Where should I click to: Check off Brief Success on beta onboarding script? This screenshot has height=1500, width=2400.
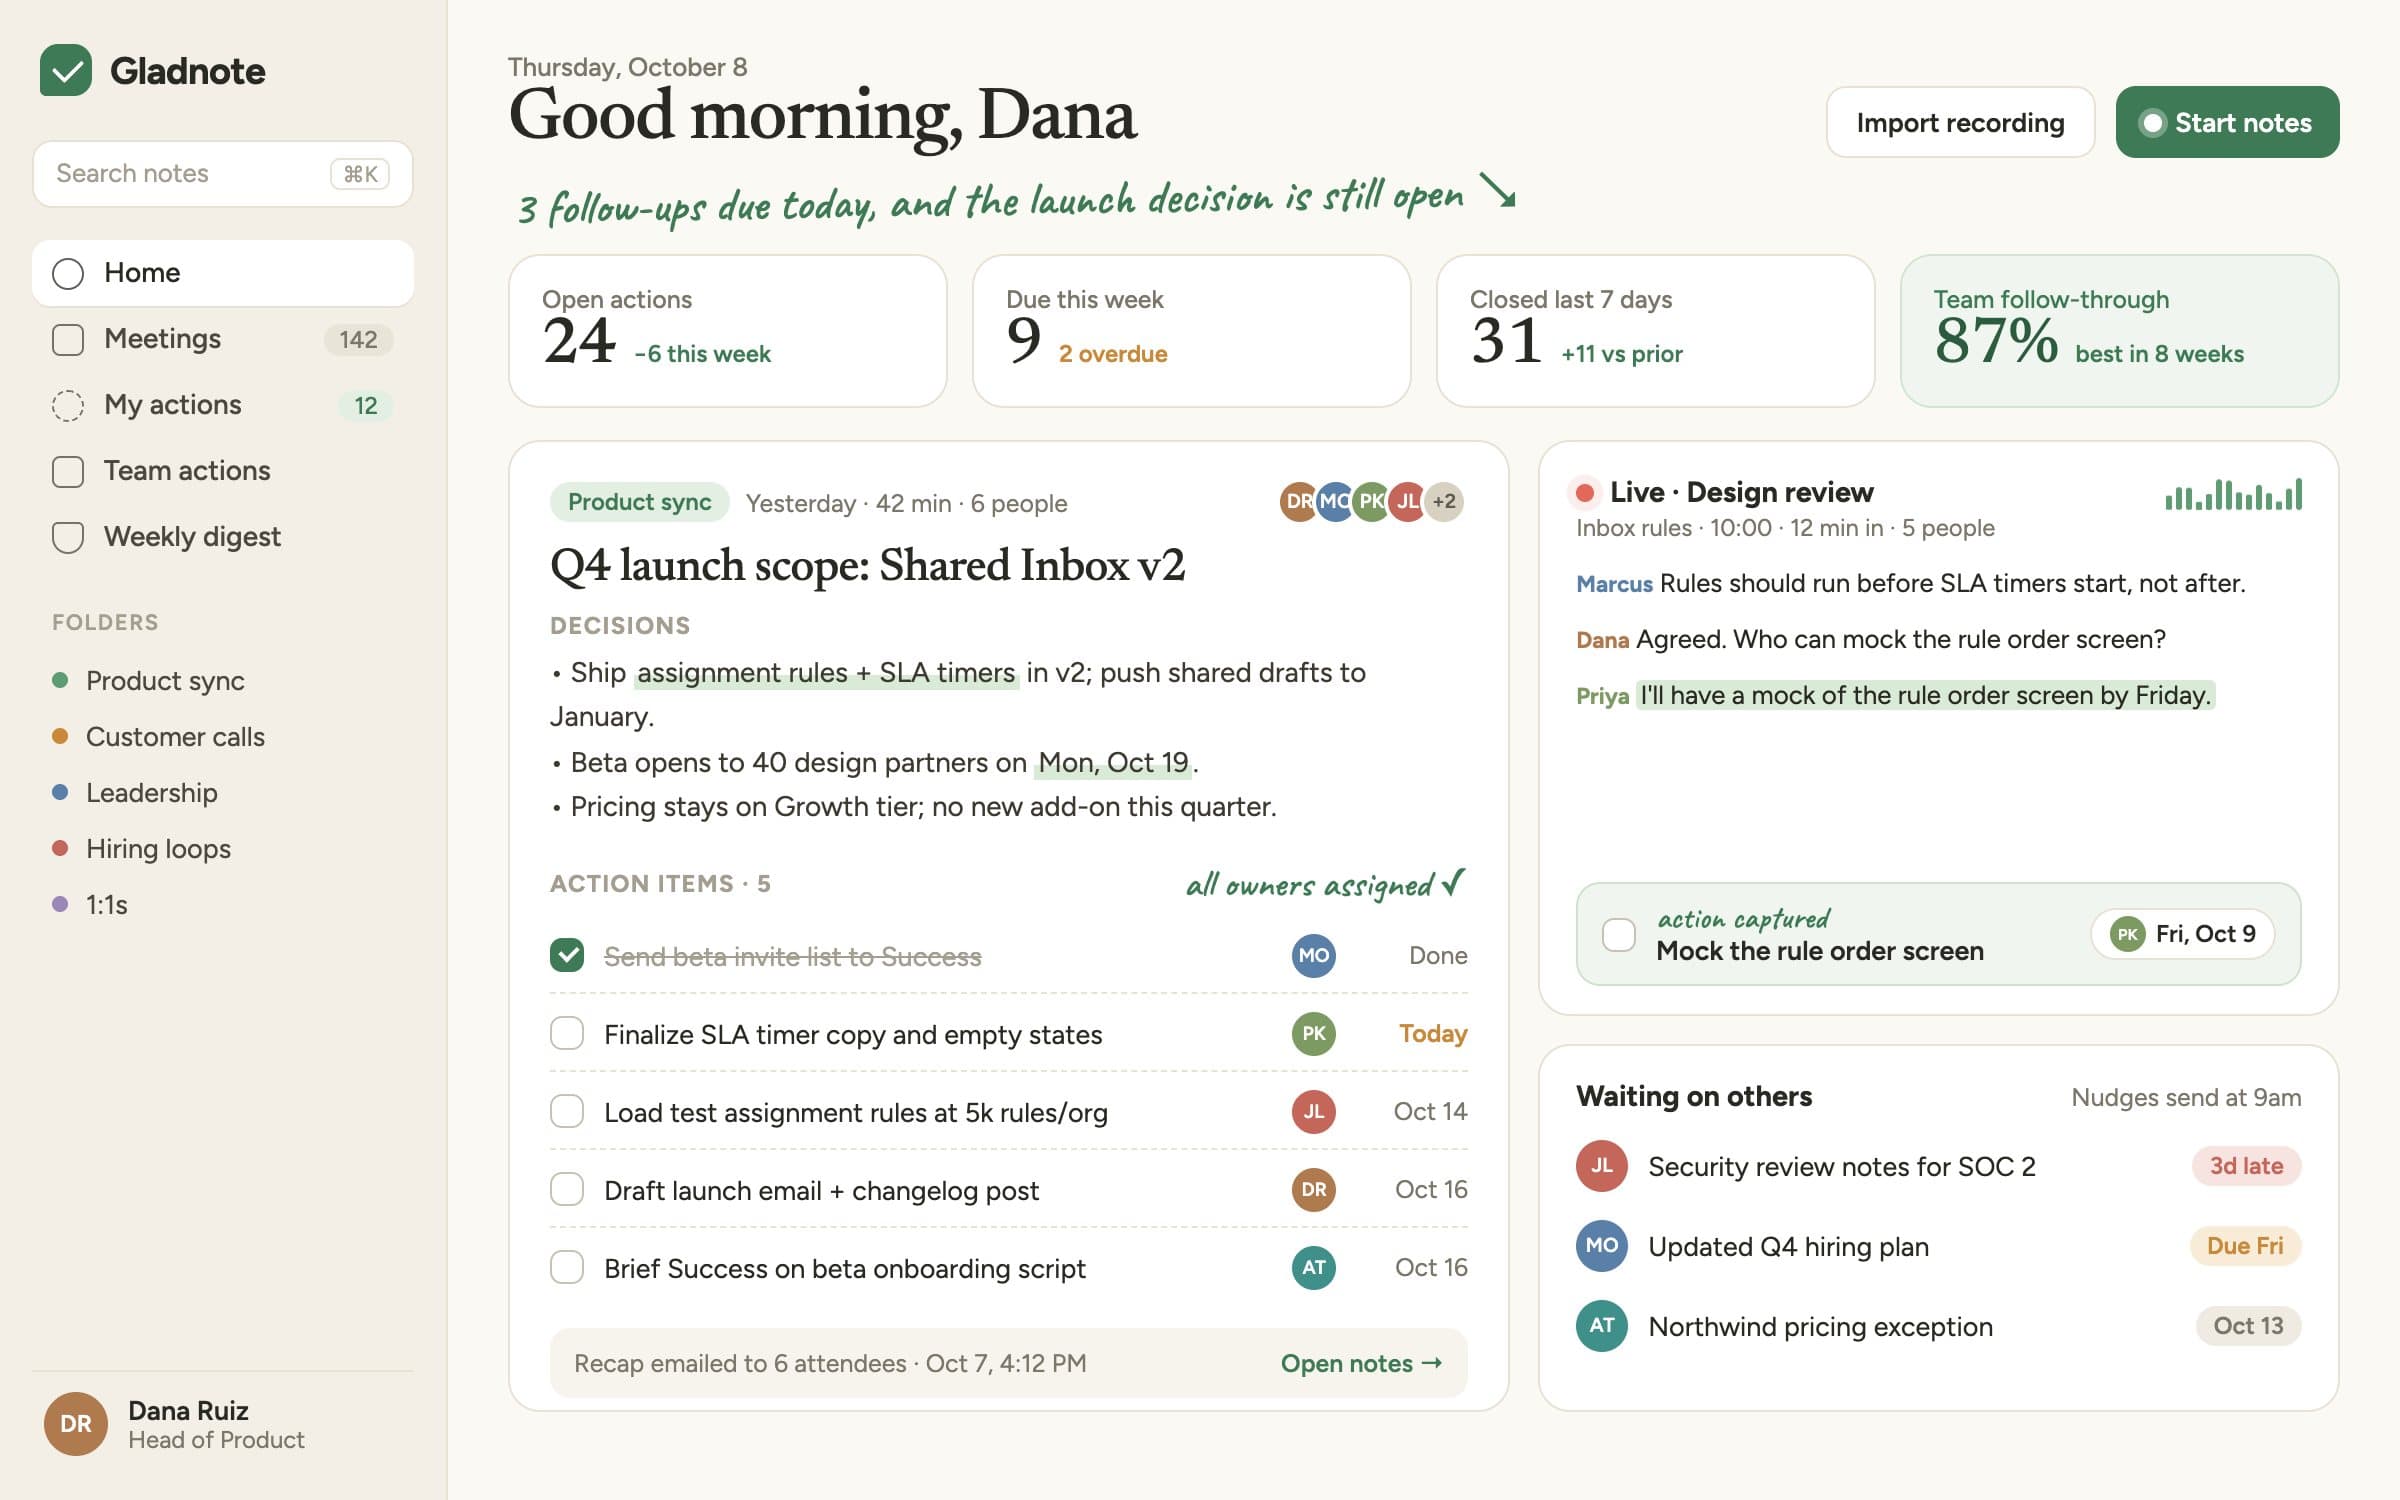[x=567, y=1267]
